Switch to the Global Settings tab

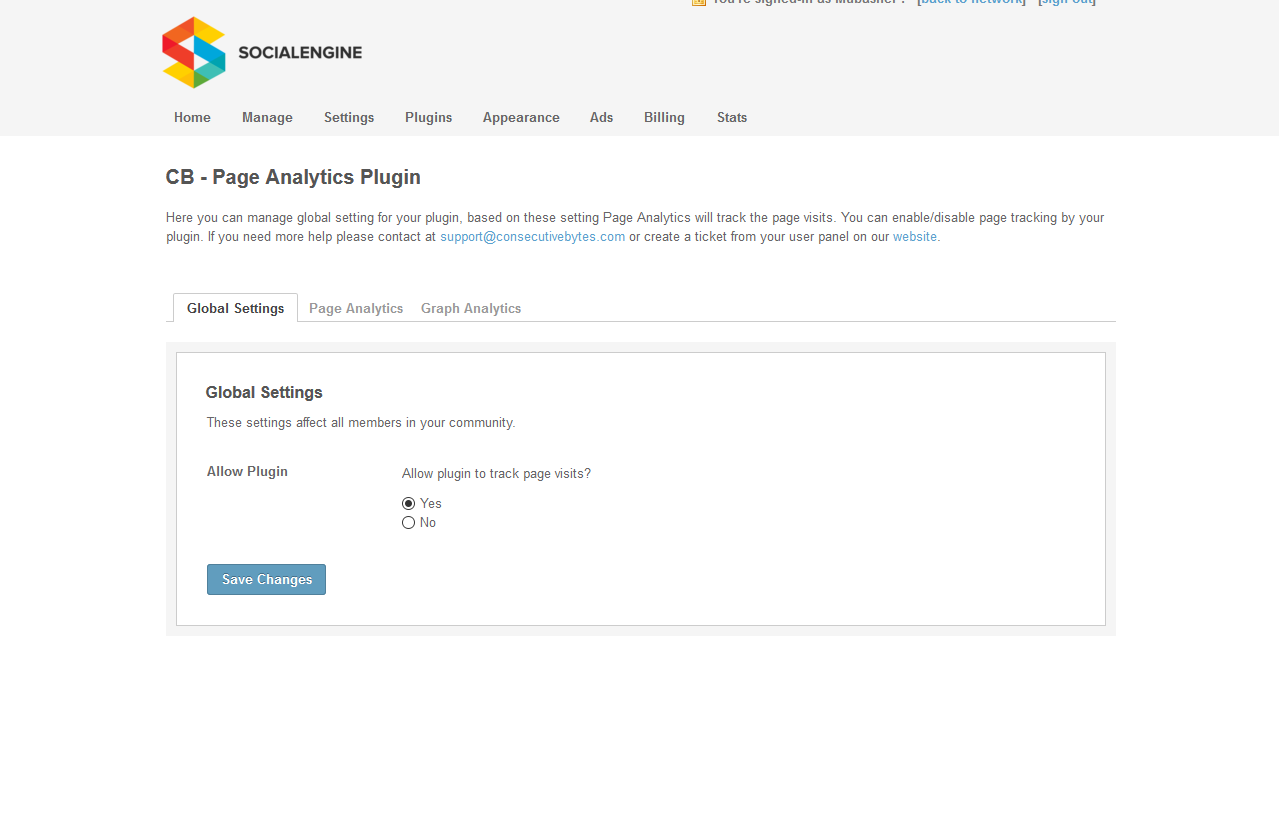[x=235, y=309]
